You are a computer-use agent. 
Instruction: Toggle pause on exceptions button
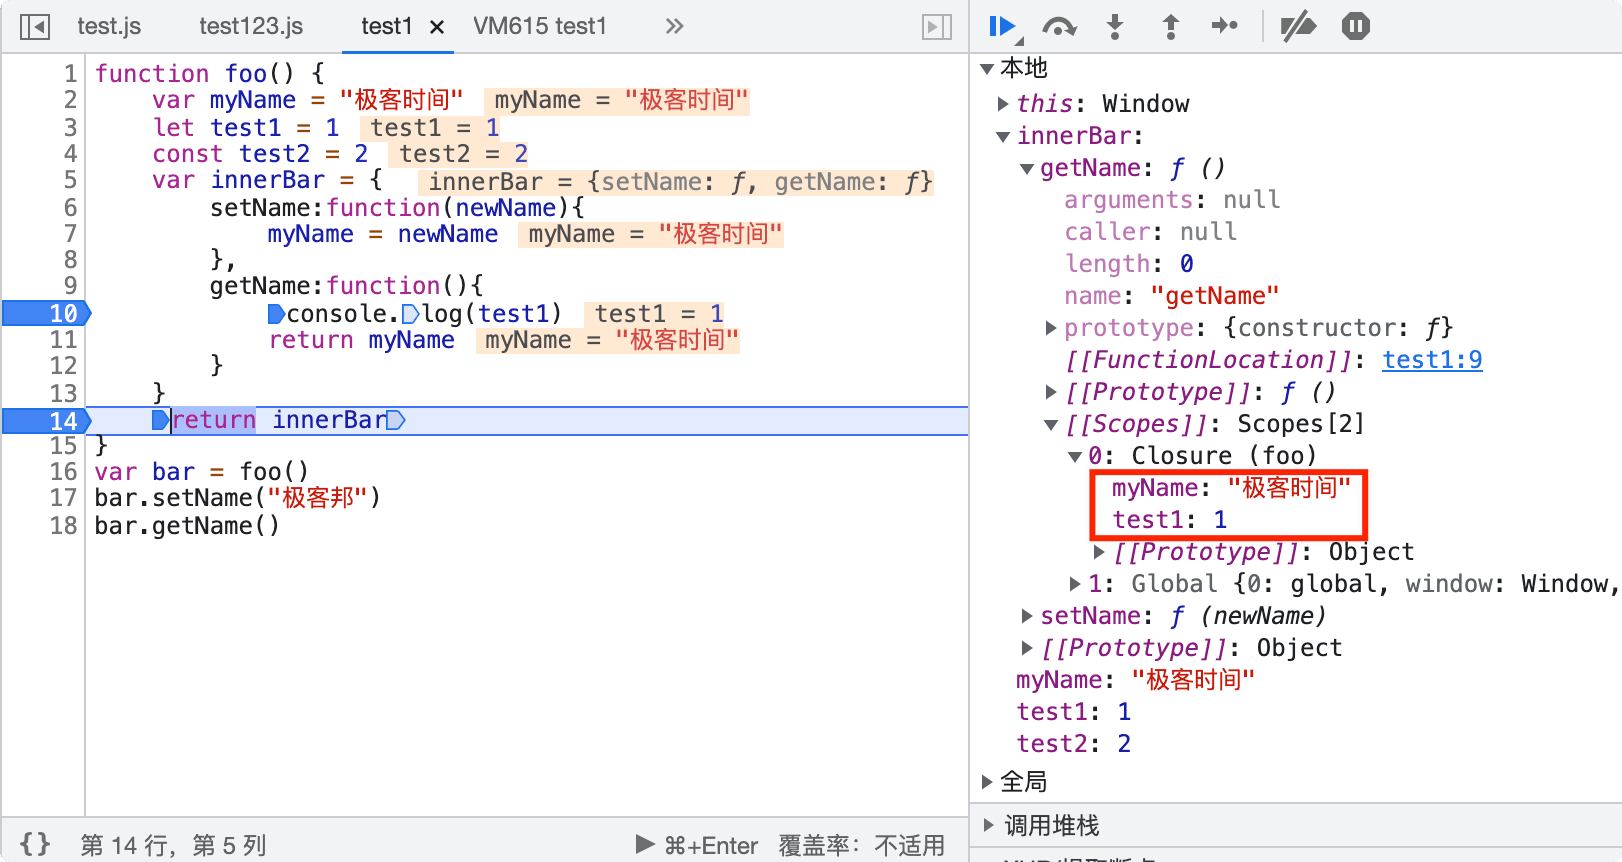click(x=1355, y=27)
